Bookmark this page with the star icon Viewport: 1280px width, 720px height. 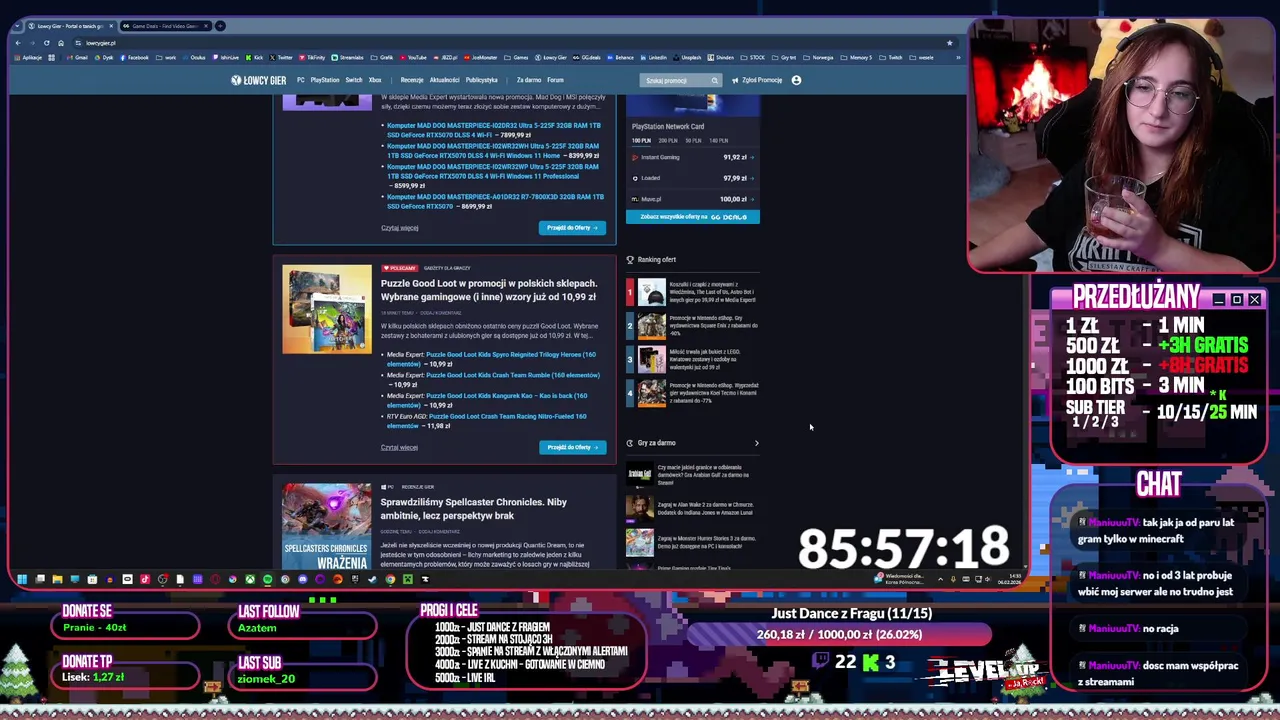pos(949,43)
